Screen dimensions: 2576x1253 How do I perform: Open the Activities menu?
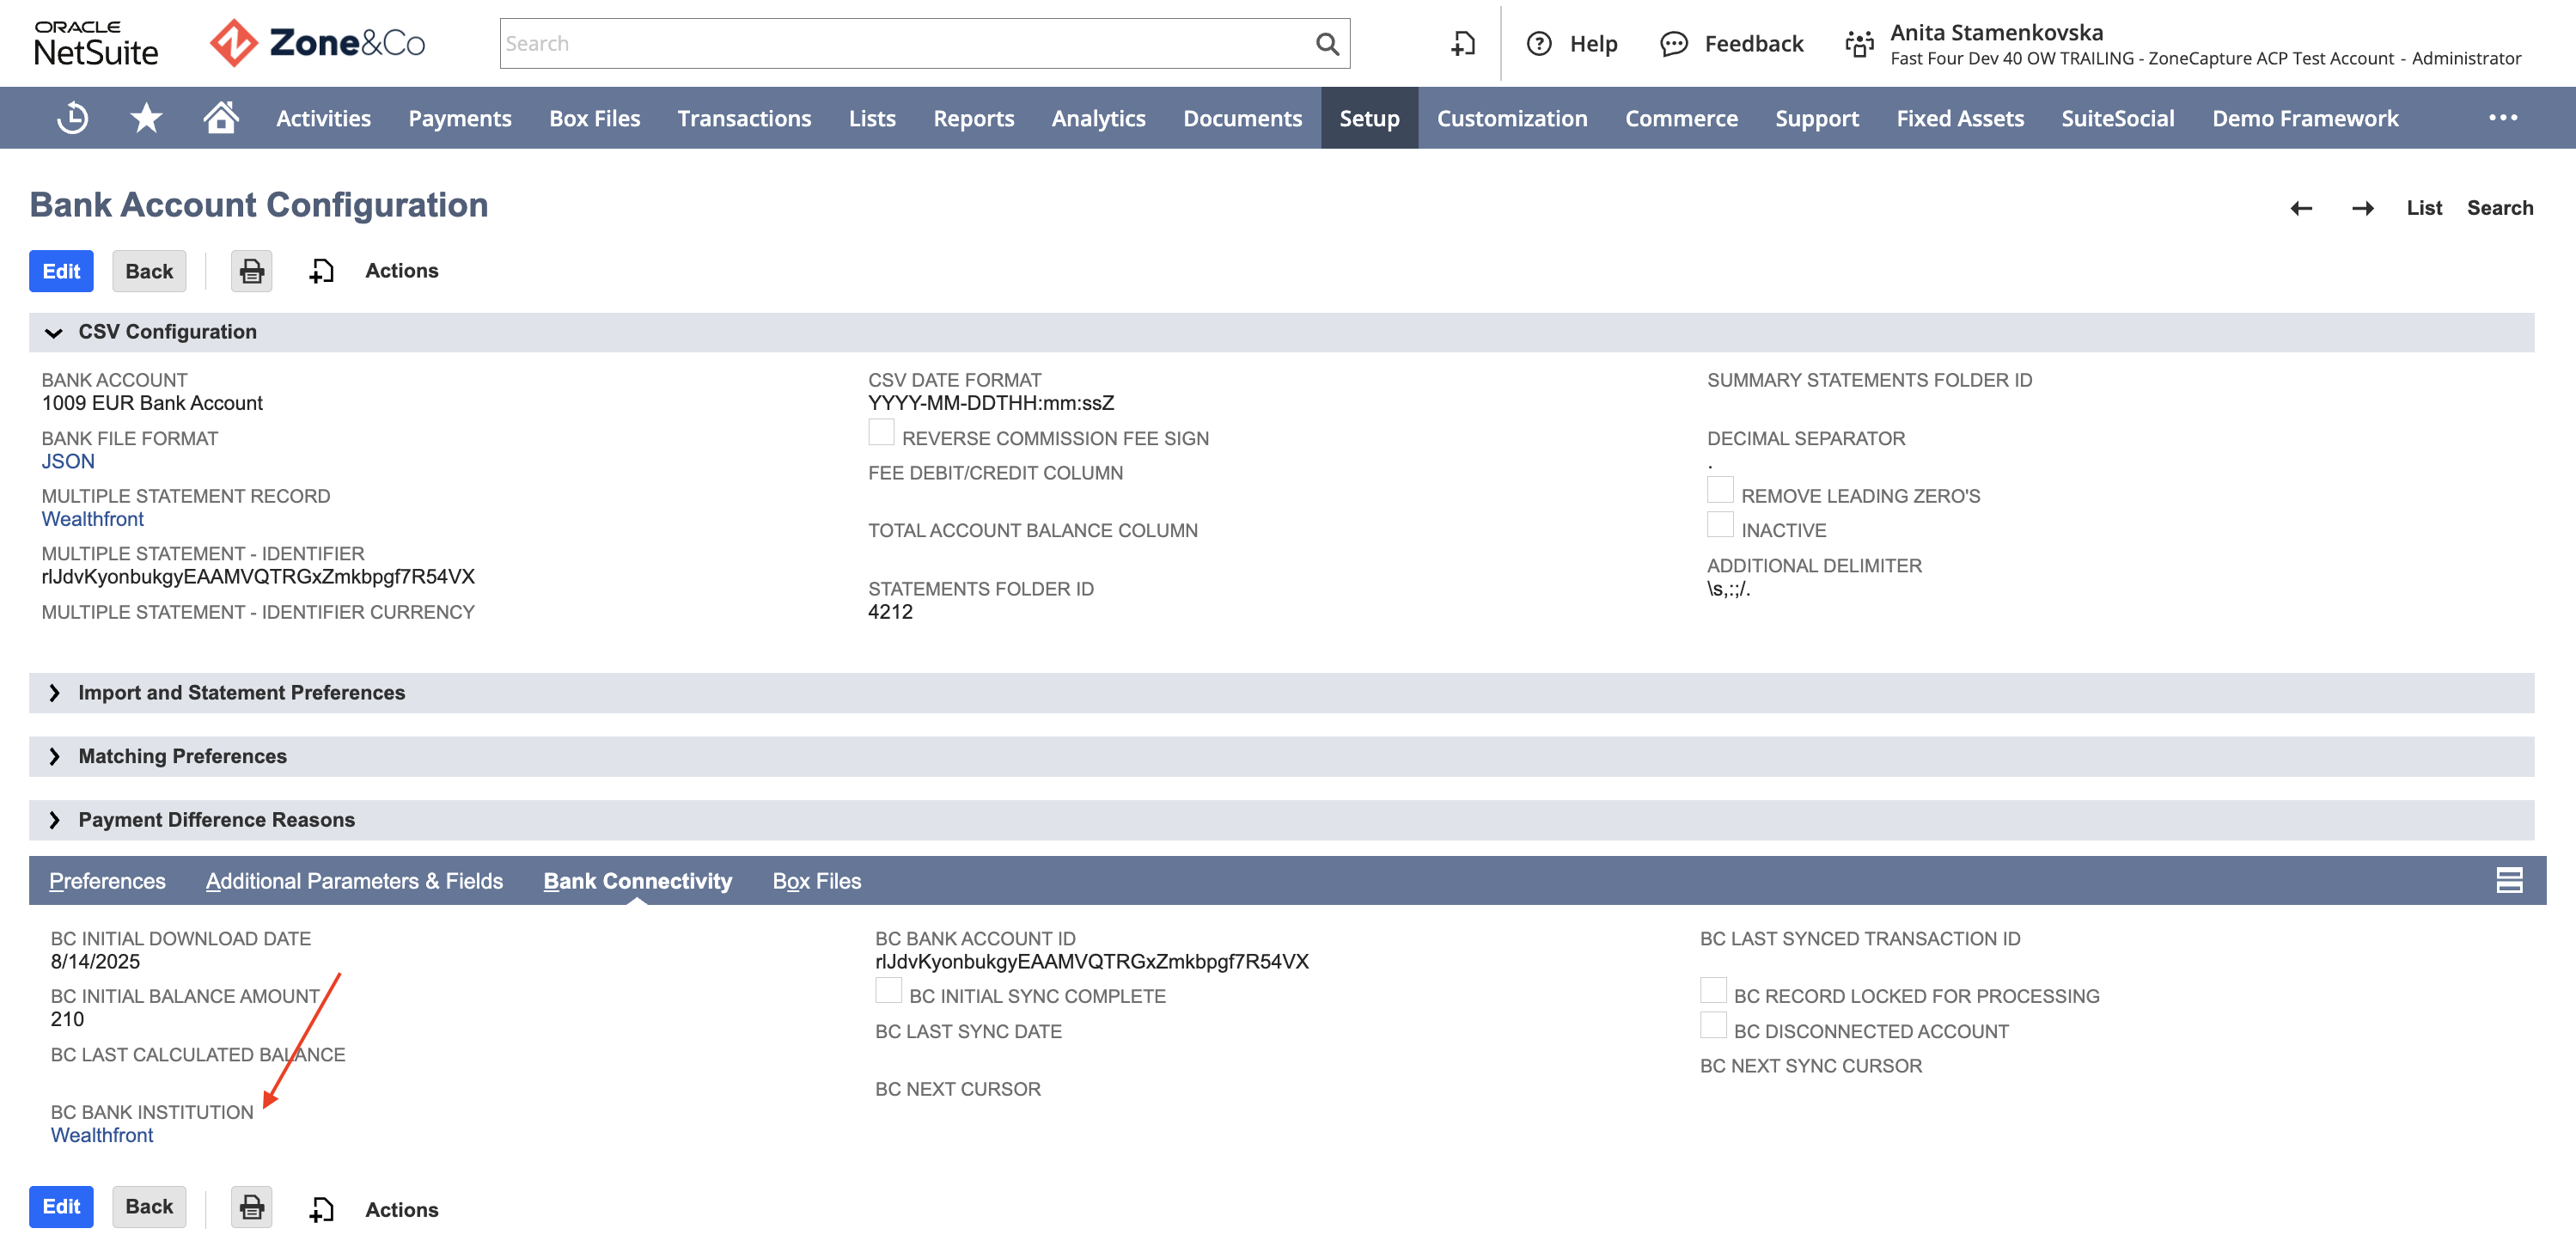coord(323,118)
